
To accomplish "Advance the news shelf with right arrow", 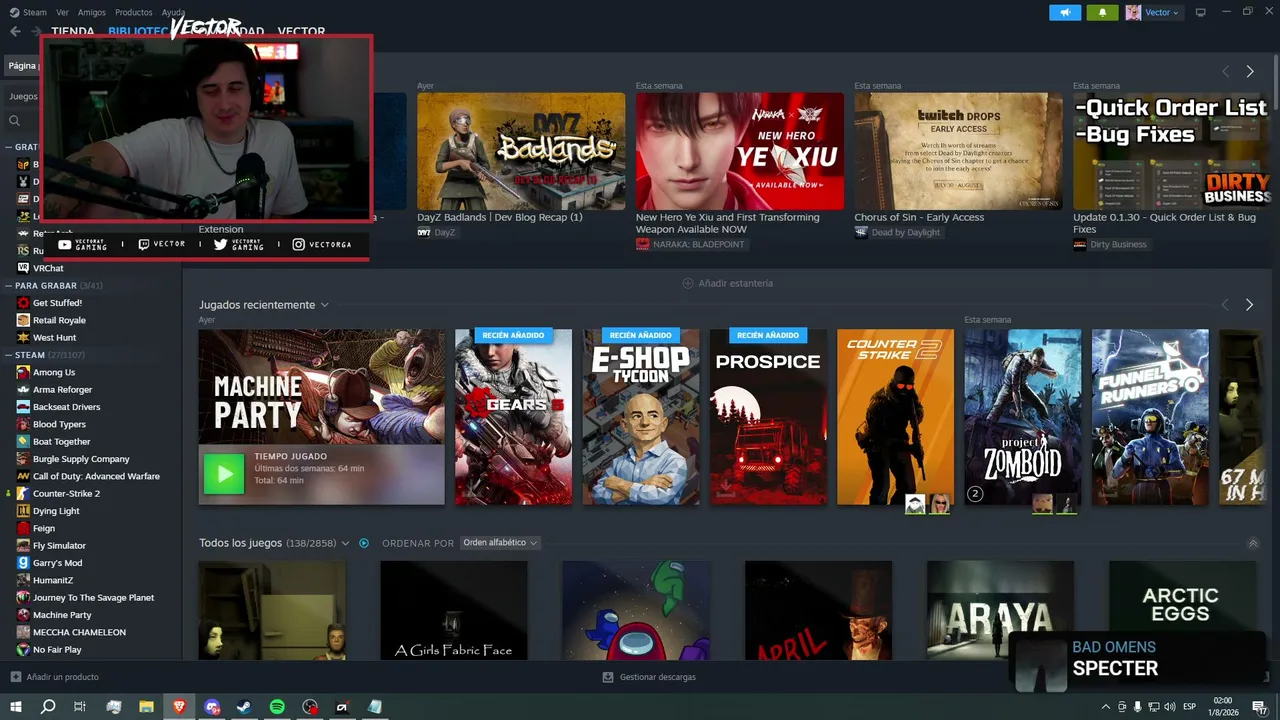I will [1249, 72].
